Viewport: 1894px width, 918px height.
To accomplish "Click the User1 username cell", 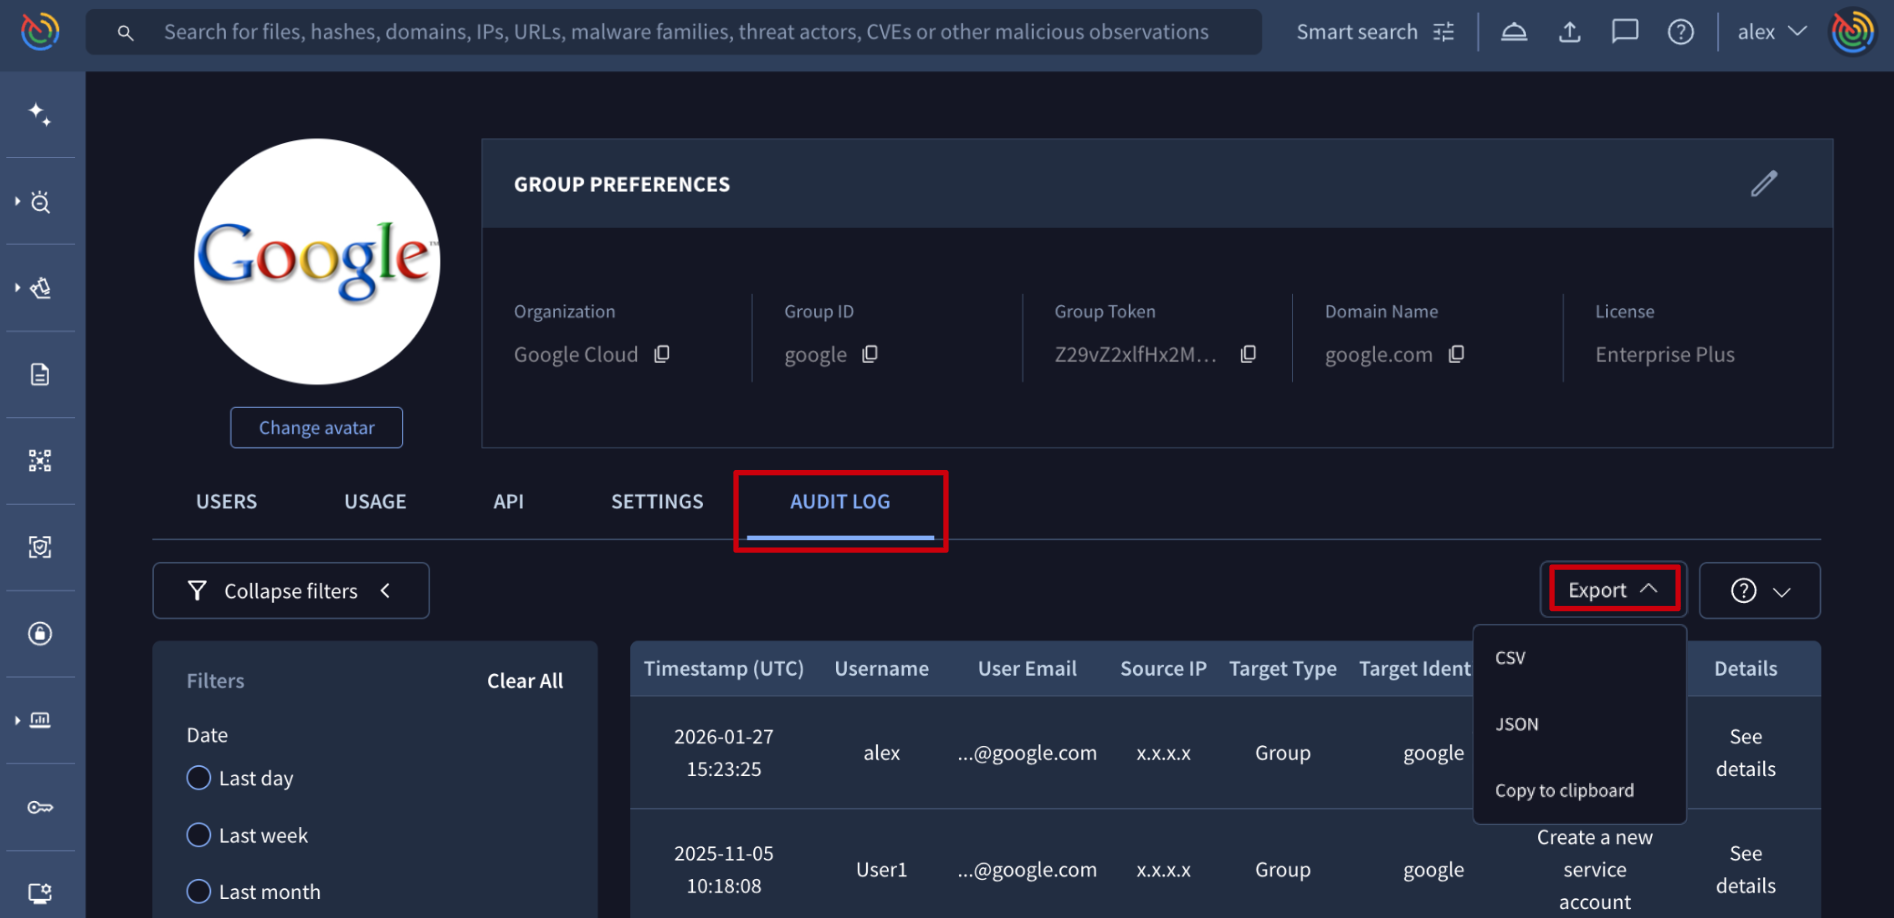I will coord(882,870).
